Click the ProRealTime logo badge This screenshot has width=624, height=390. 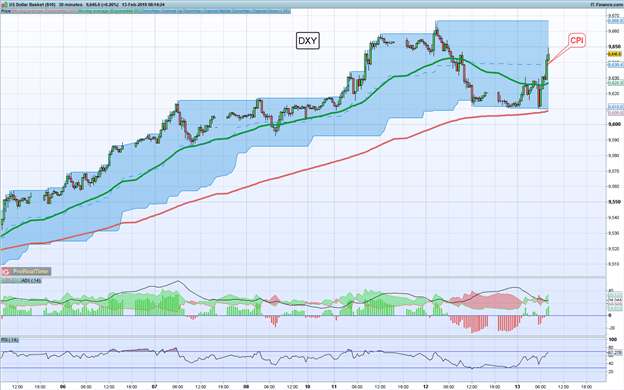pos(26,271)
